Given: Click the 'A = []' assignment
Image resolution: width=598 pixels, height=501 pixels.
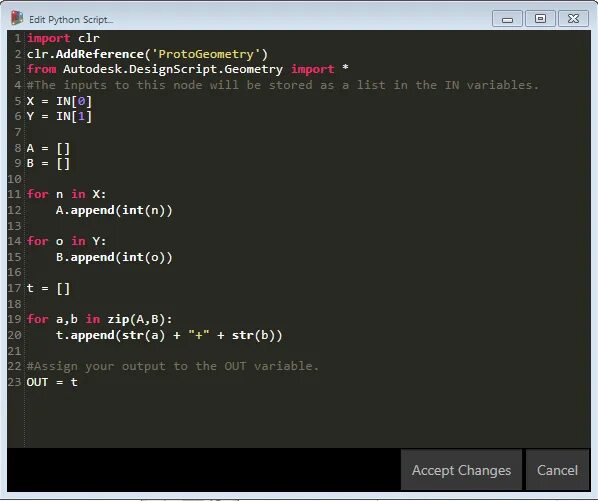Looking at the screenshot, I should click(48, 148).
